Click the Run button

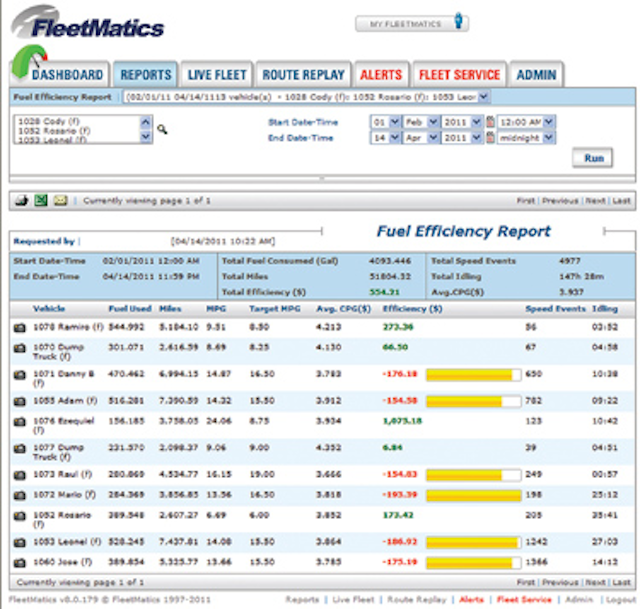(593, 158)
